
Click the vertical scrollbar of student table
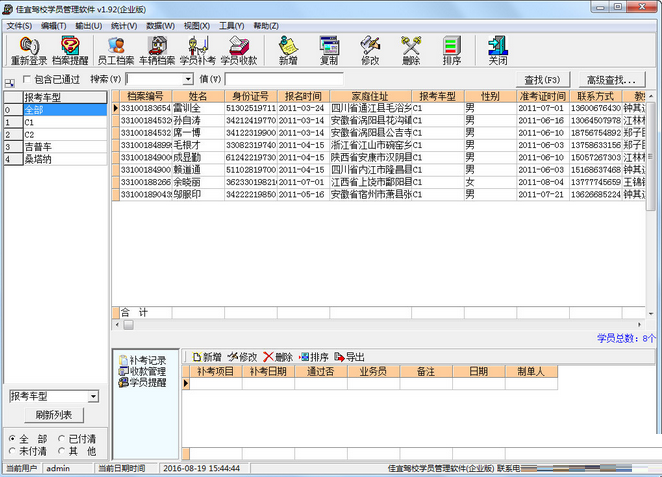pos(650,156)
